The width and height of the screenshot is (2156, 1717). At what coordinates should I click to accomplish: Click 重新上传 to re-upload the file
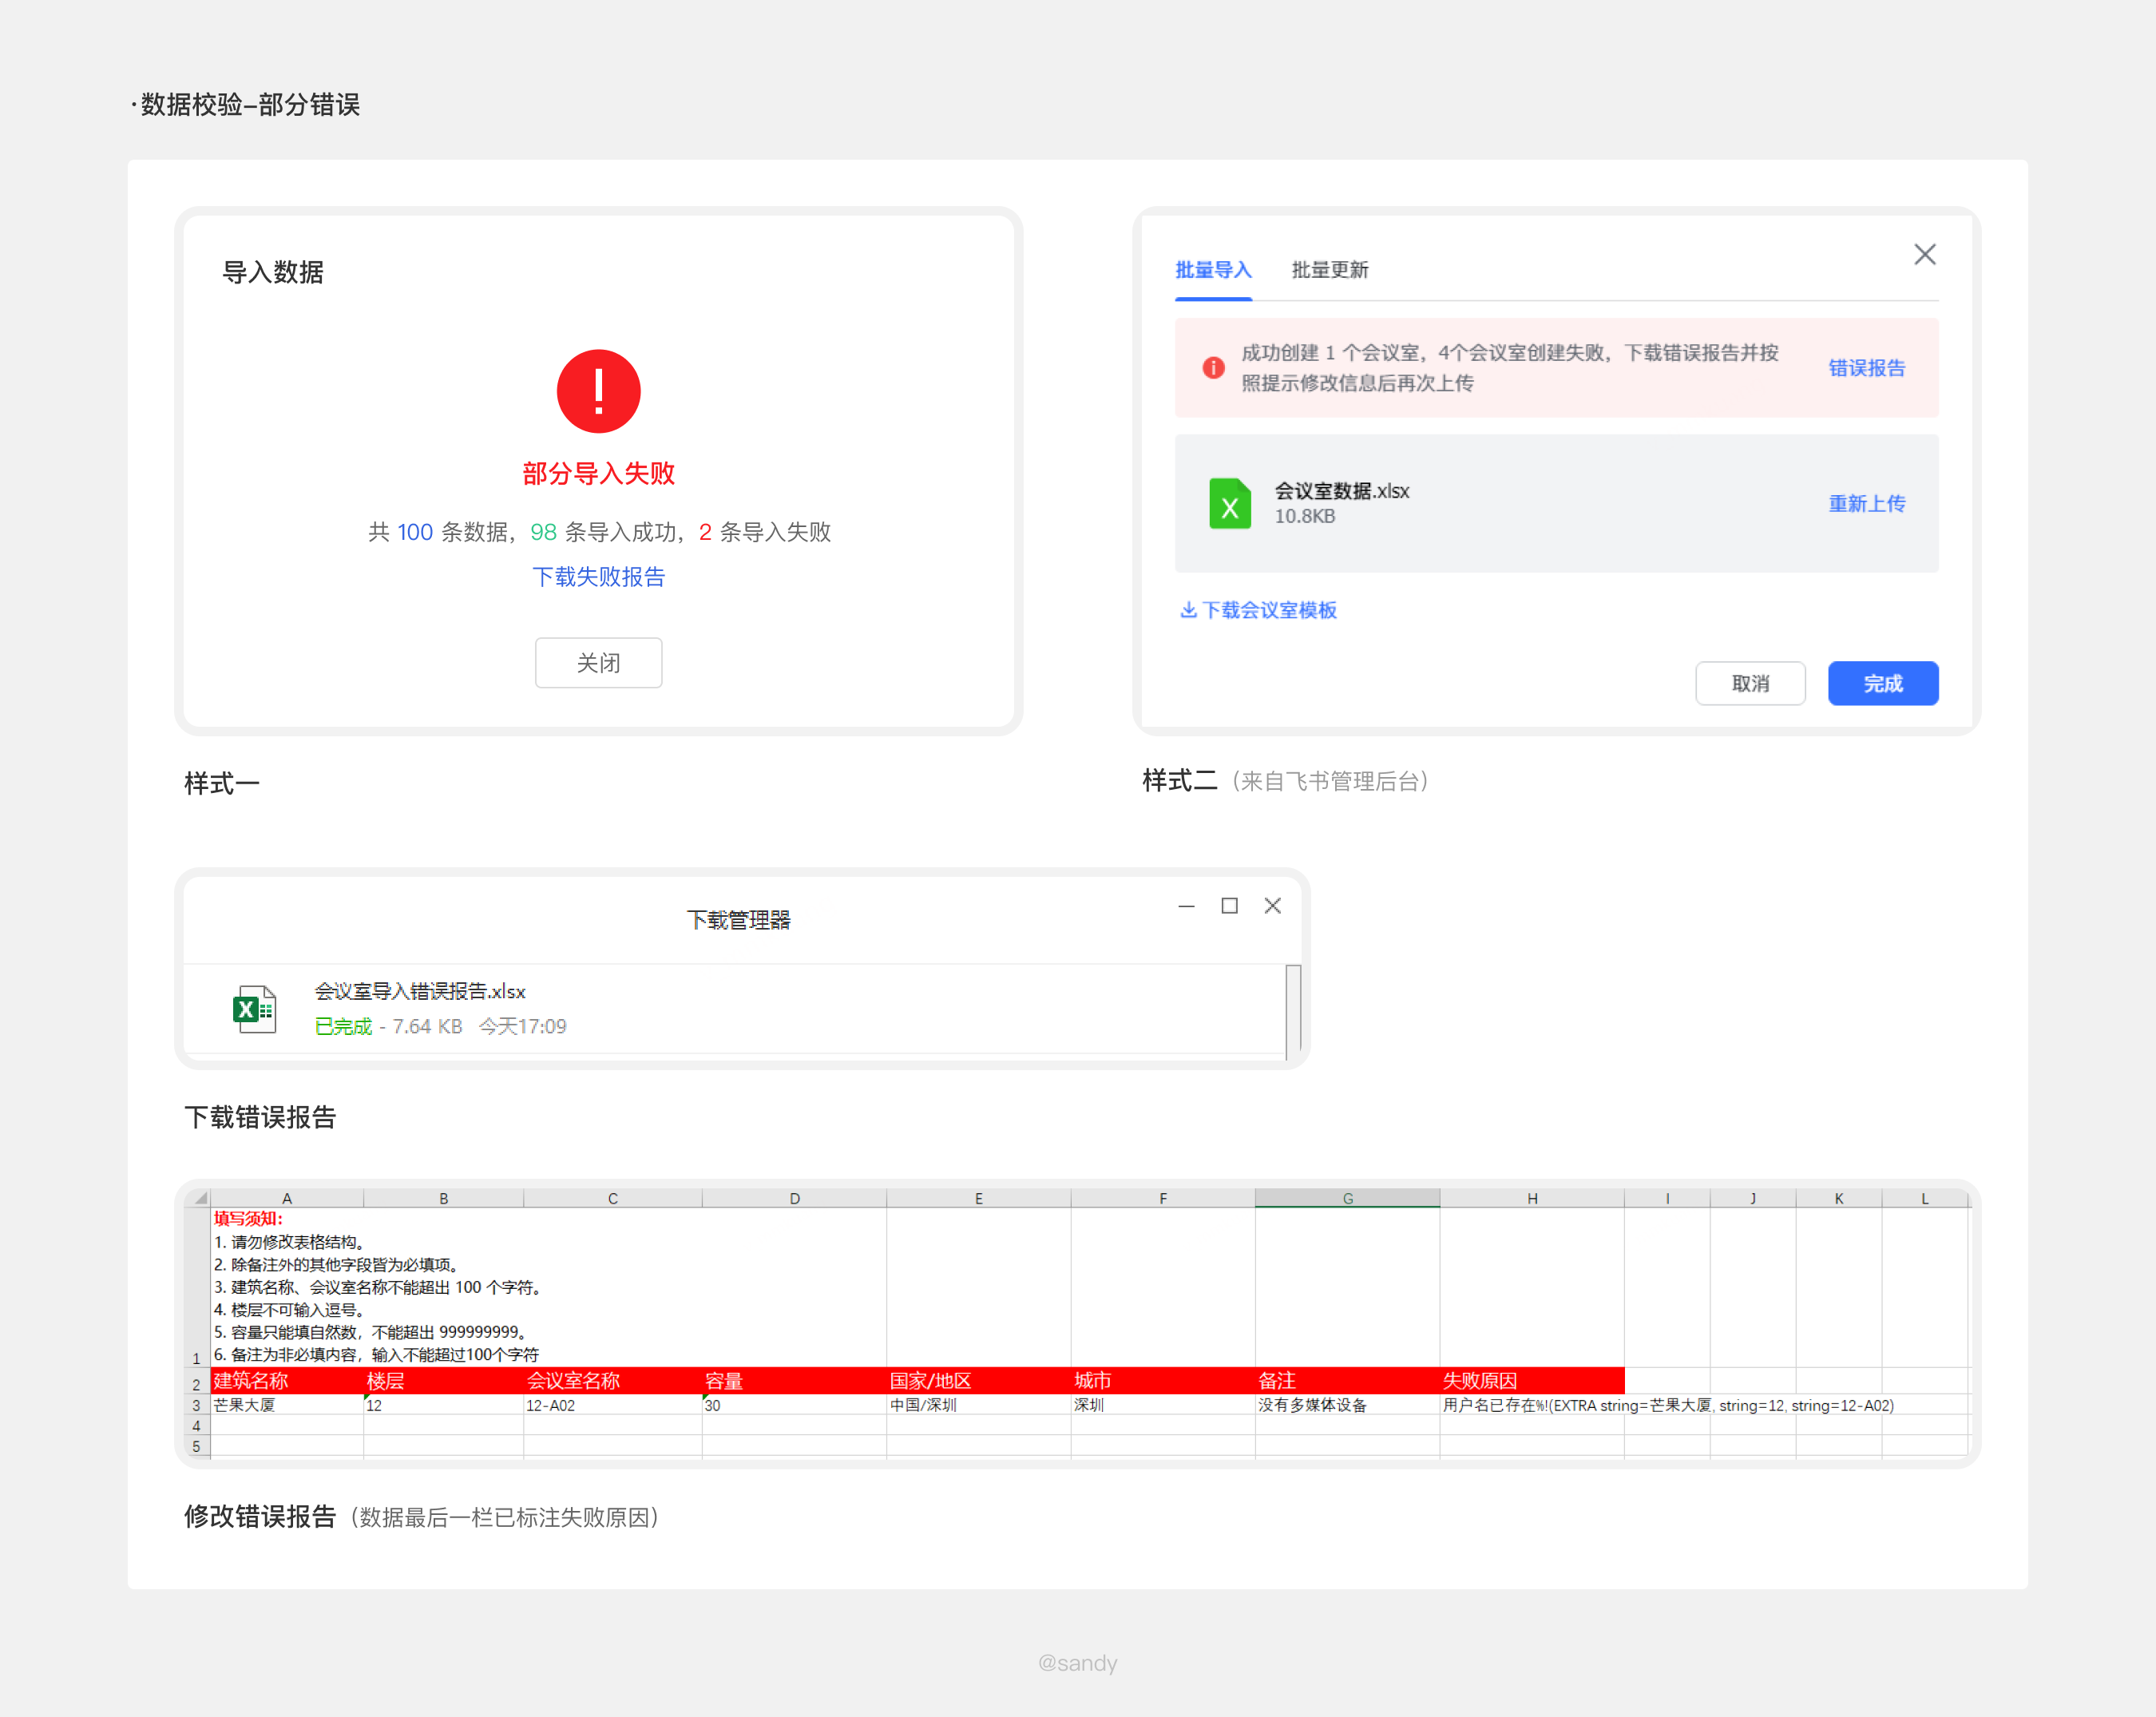pyautogui.click(x=1866, y=503)
